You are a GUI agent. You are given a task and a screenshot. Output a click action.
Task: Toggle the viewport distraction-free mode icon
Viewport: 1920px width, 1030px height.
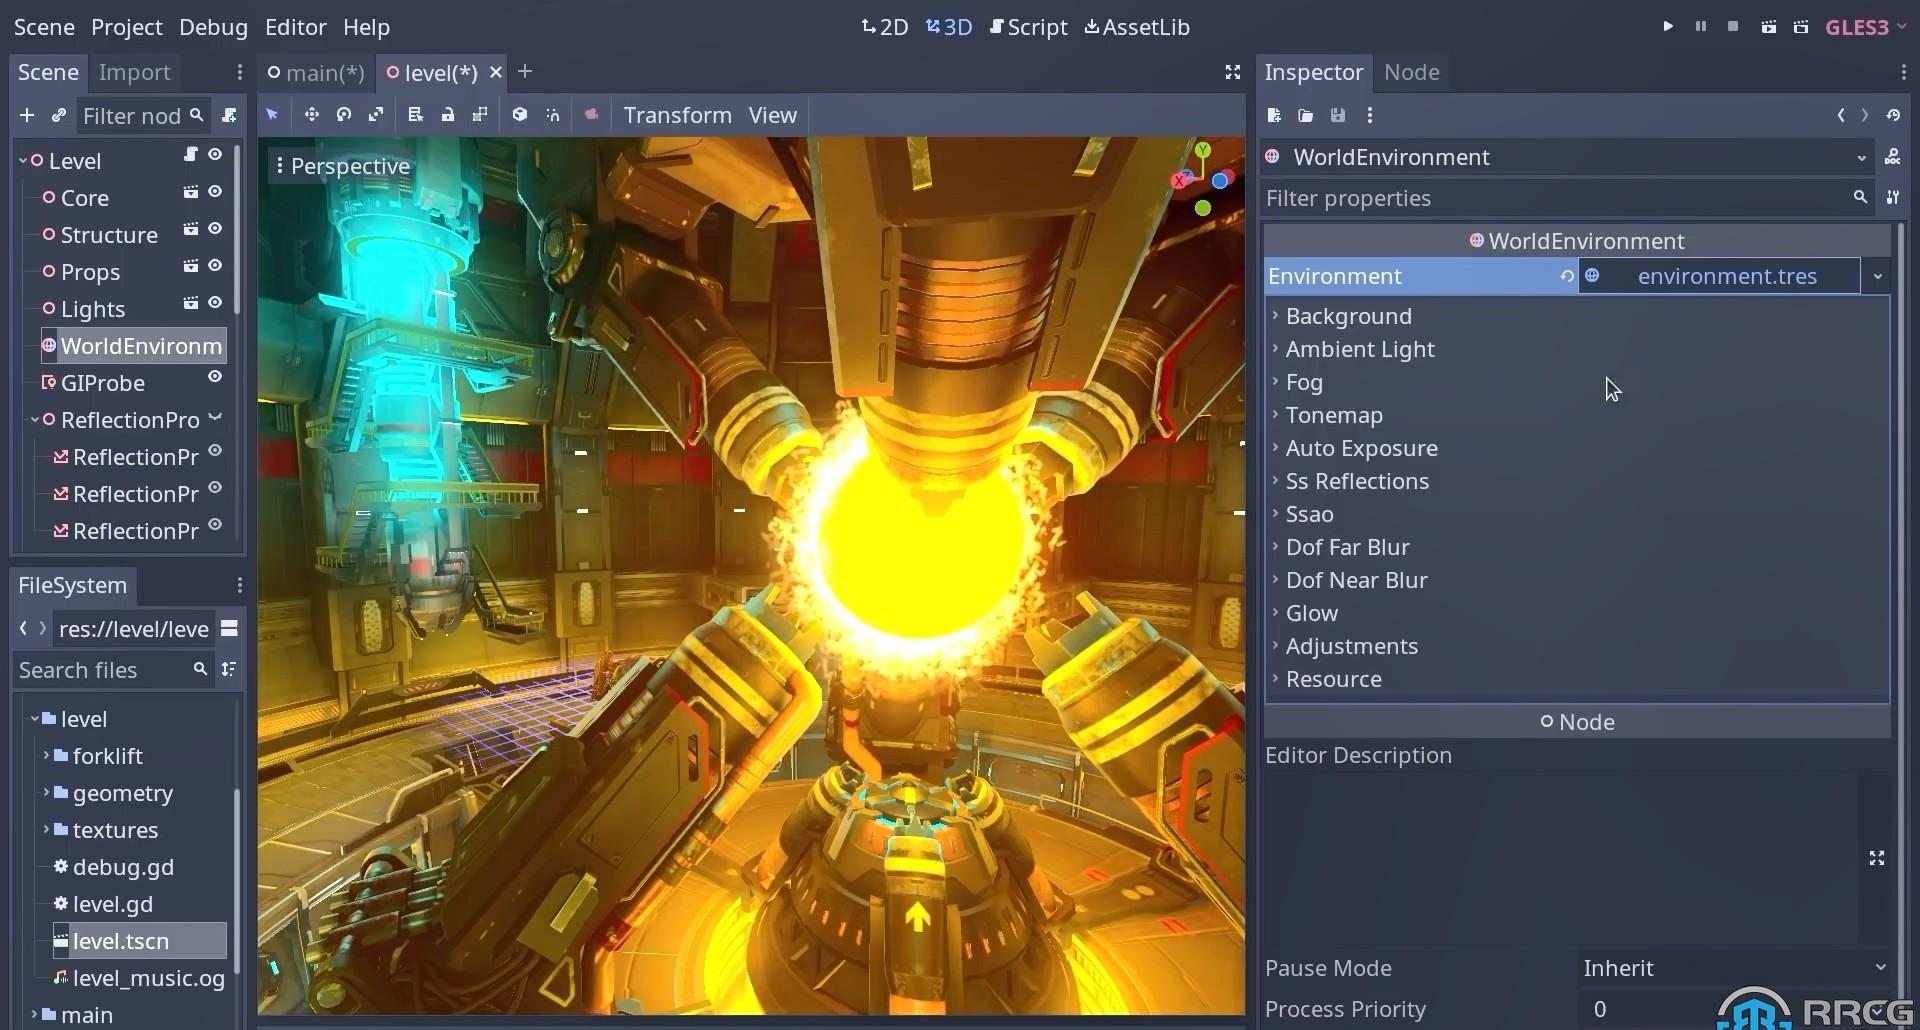point(1232,72)
